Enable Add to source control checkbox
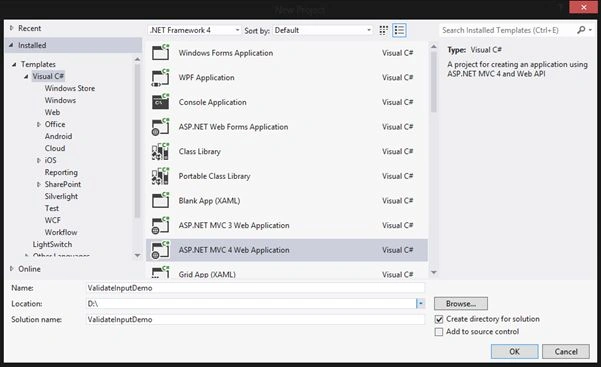The image size is (601, 367). click(x=439, y=332)
